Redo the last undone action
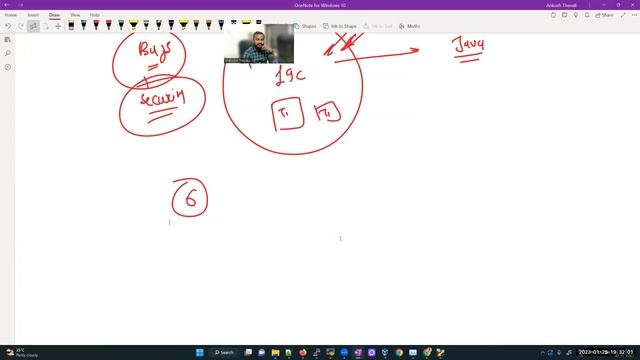The width and height of the screenshot is (640, 360). (x=21, y=26)
